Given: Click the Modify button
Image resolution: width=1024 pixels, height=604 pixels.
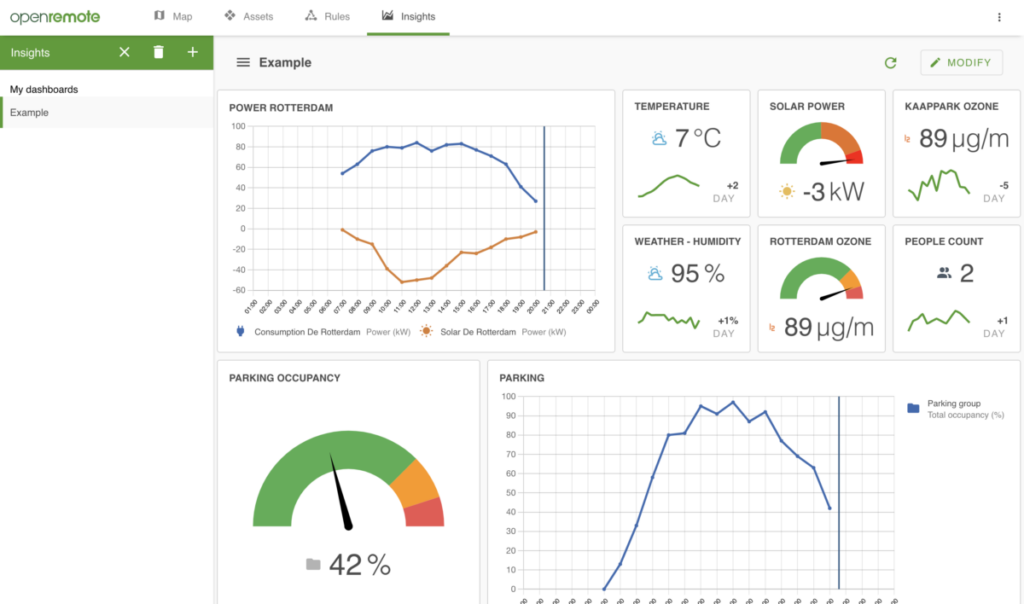Looking at the screenshot, I should click(x=960, y=63).
